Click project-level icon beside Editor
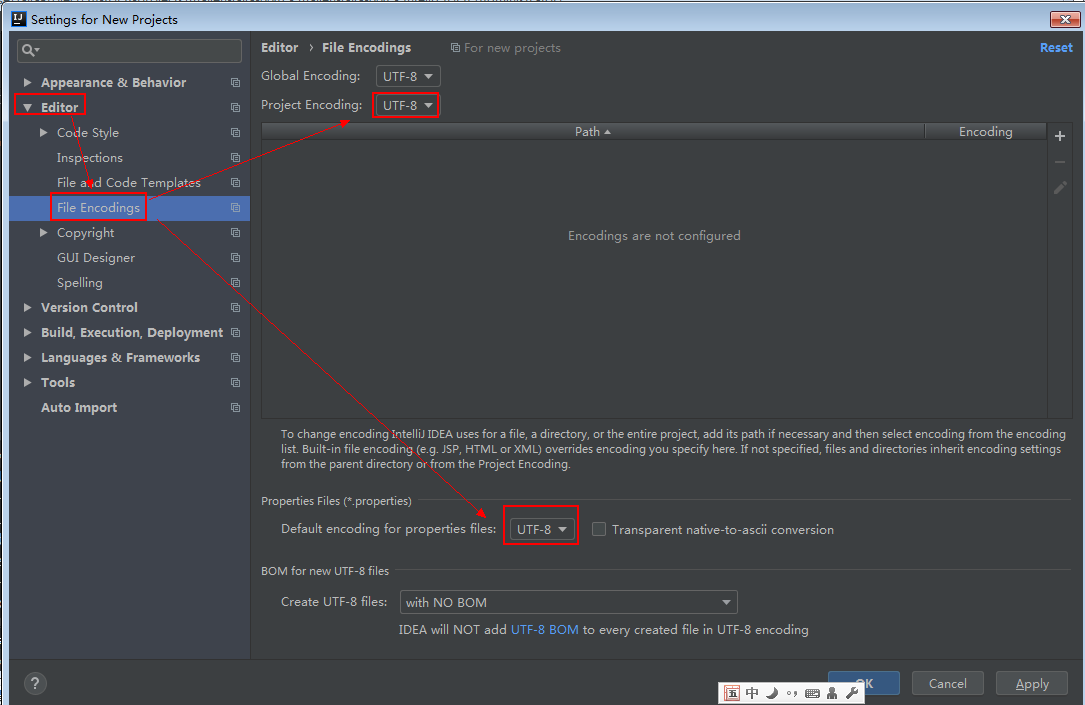Viewport: 1085px width, 705px height. (235, 107)
